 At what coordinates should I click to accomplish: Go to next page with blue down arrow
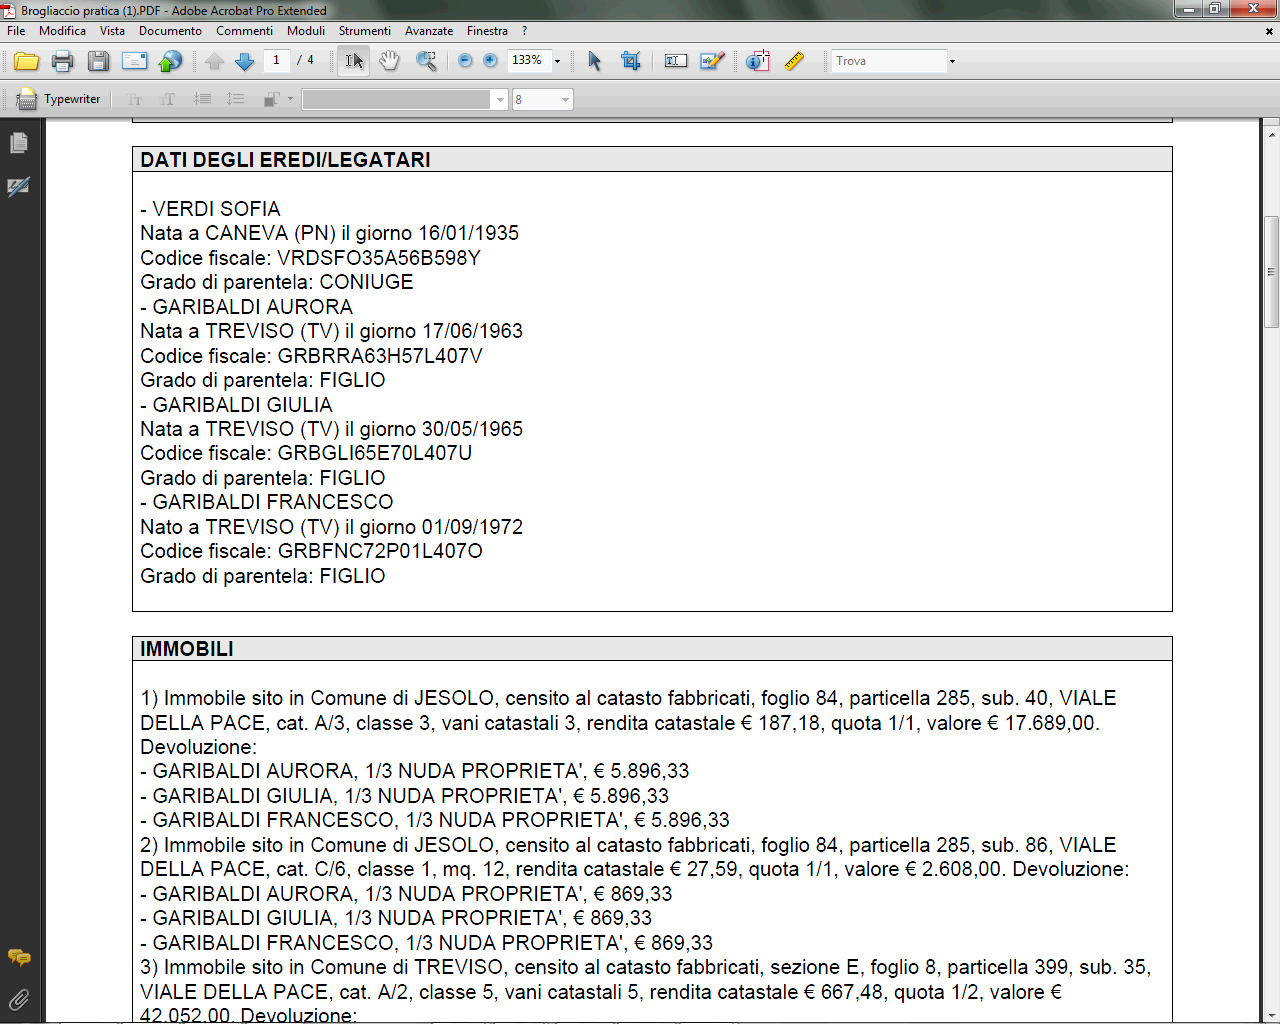point(244,62)
